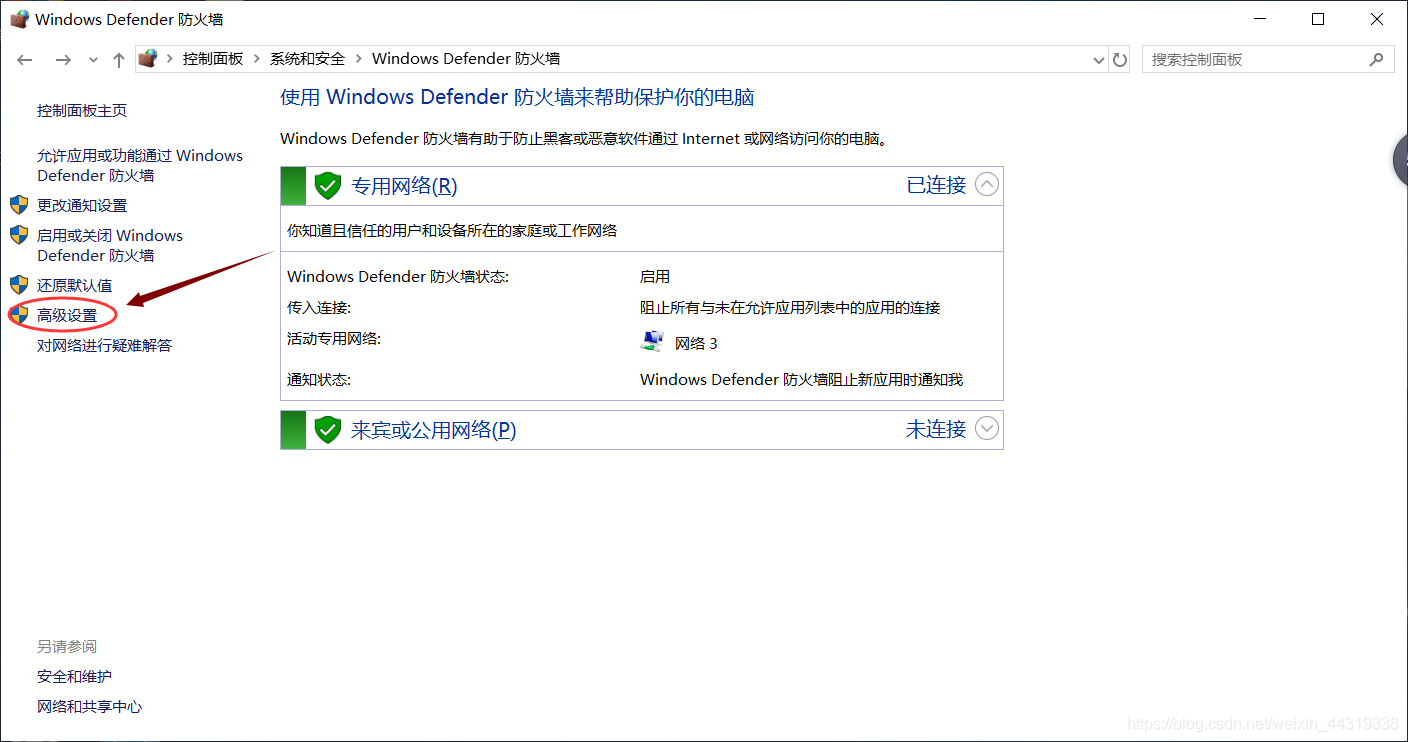The height and width of the screenshot is (742, 1408).
Task: Expand the 来宾或公用网络 section chevron
Action: [x=987, y=429]
